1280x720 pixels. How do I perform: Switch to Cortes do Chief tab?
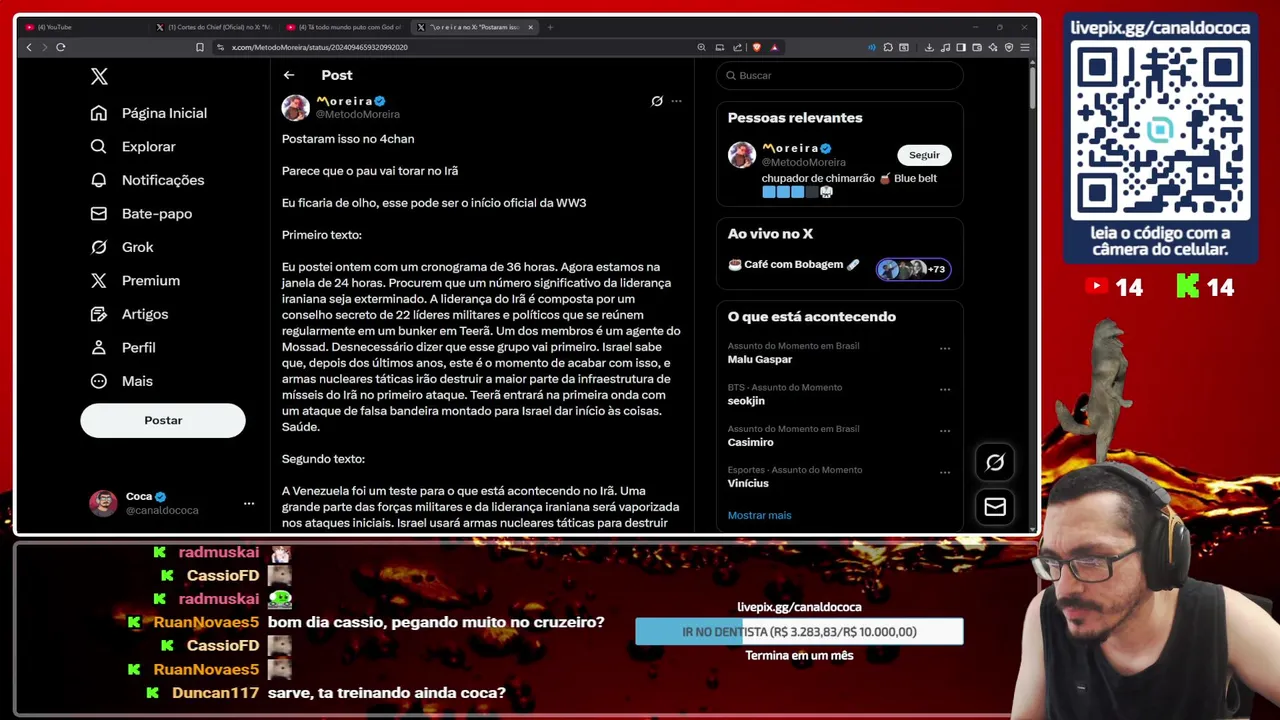pos(213,27)
